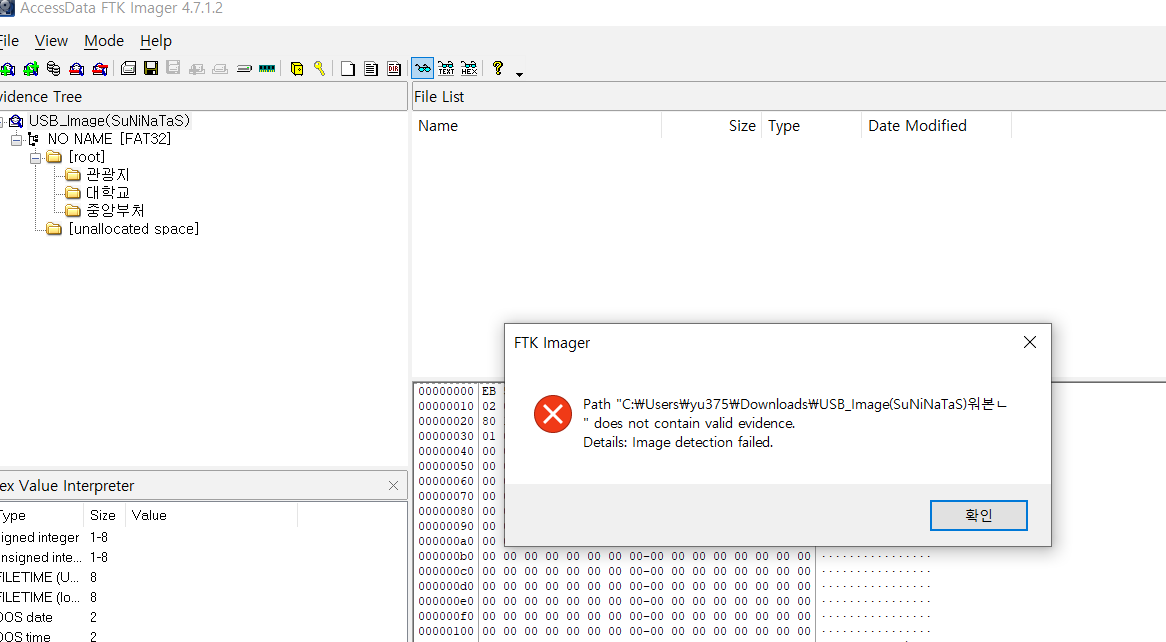Click the Add Evidence Item toolbar icon
This screenshot has width=1166, height=642.
click(x=7, y=68)
